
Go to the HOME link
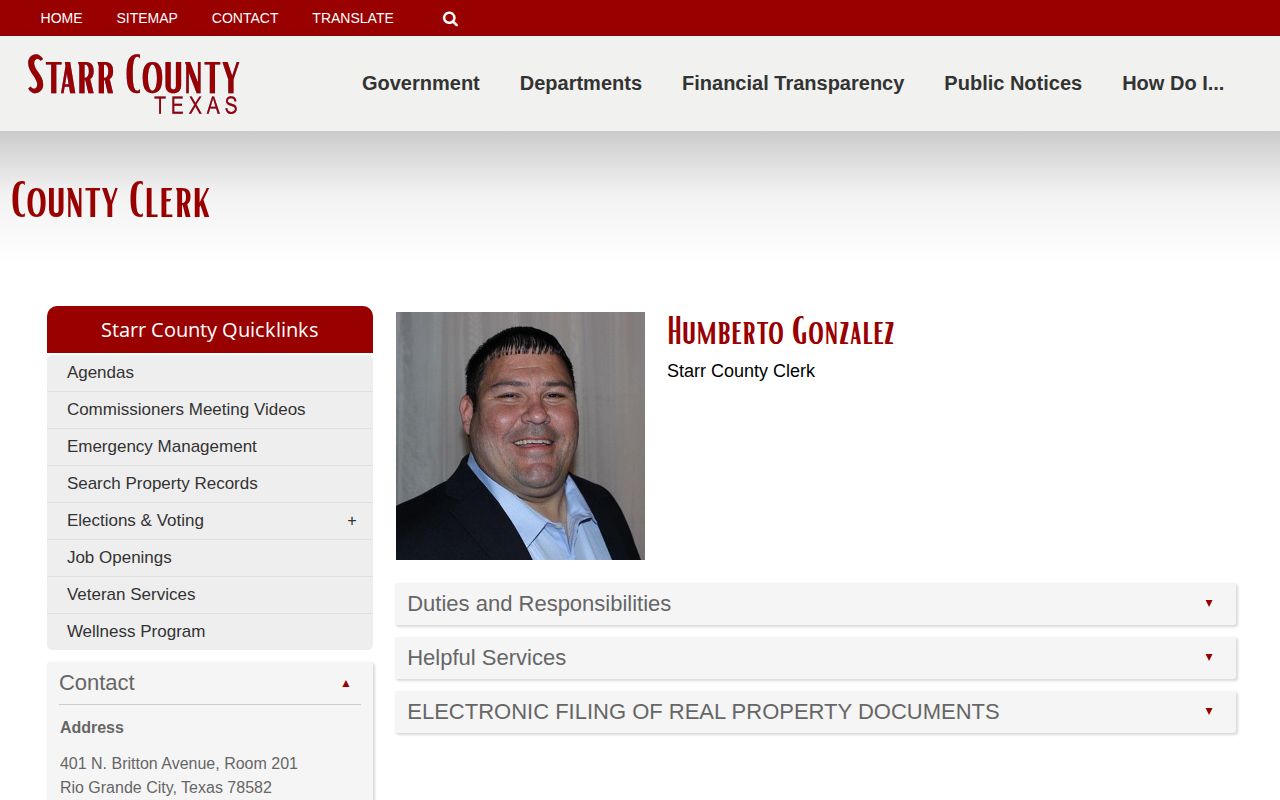(61, 18)
